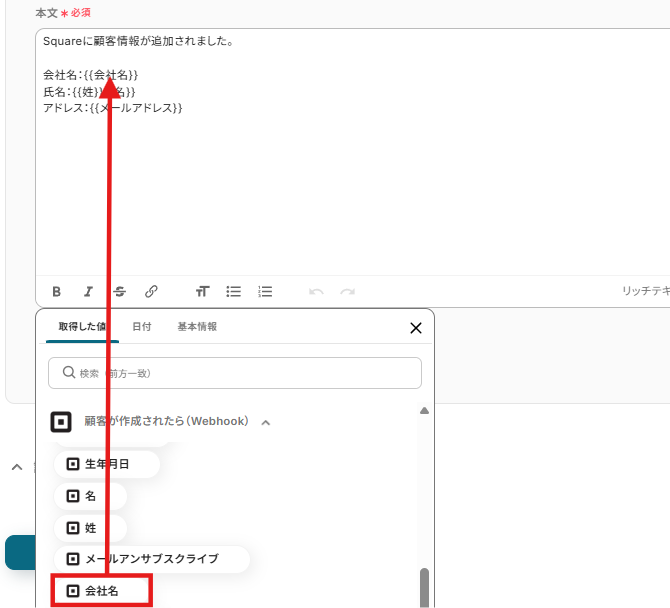670x608 pixels.
Task: Select the 取得した値 tab
Action: click(x=82, y=327)
